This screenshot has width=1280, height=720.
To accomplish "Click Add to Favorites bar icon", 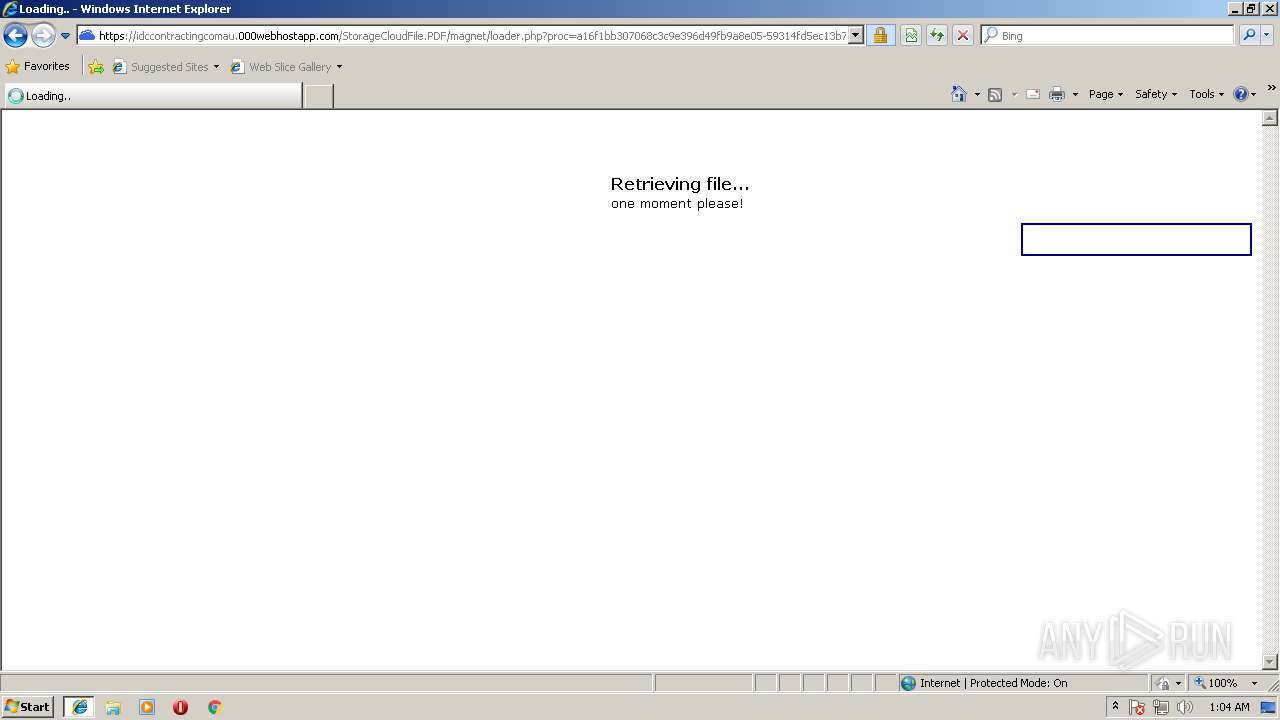I will click(96, 67).
